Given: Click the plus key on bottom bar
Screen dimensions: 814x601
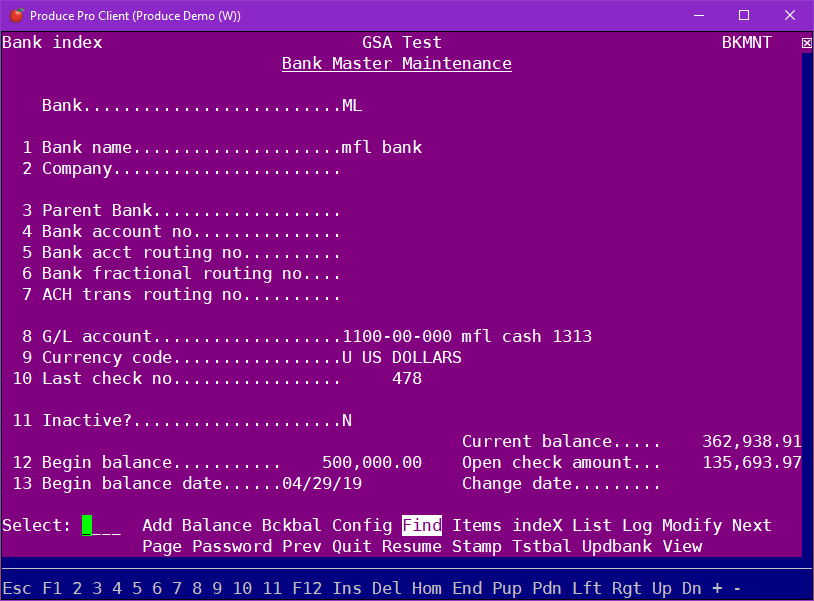Looking at the screenshot, I should 717,589.
